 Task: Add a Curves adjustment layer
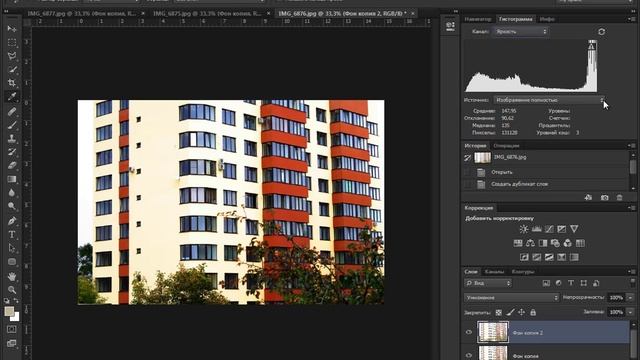(549, 229)
